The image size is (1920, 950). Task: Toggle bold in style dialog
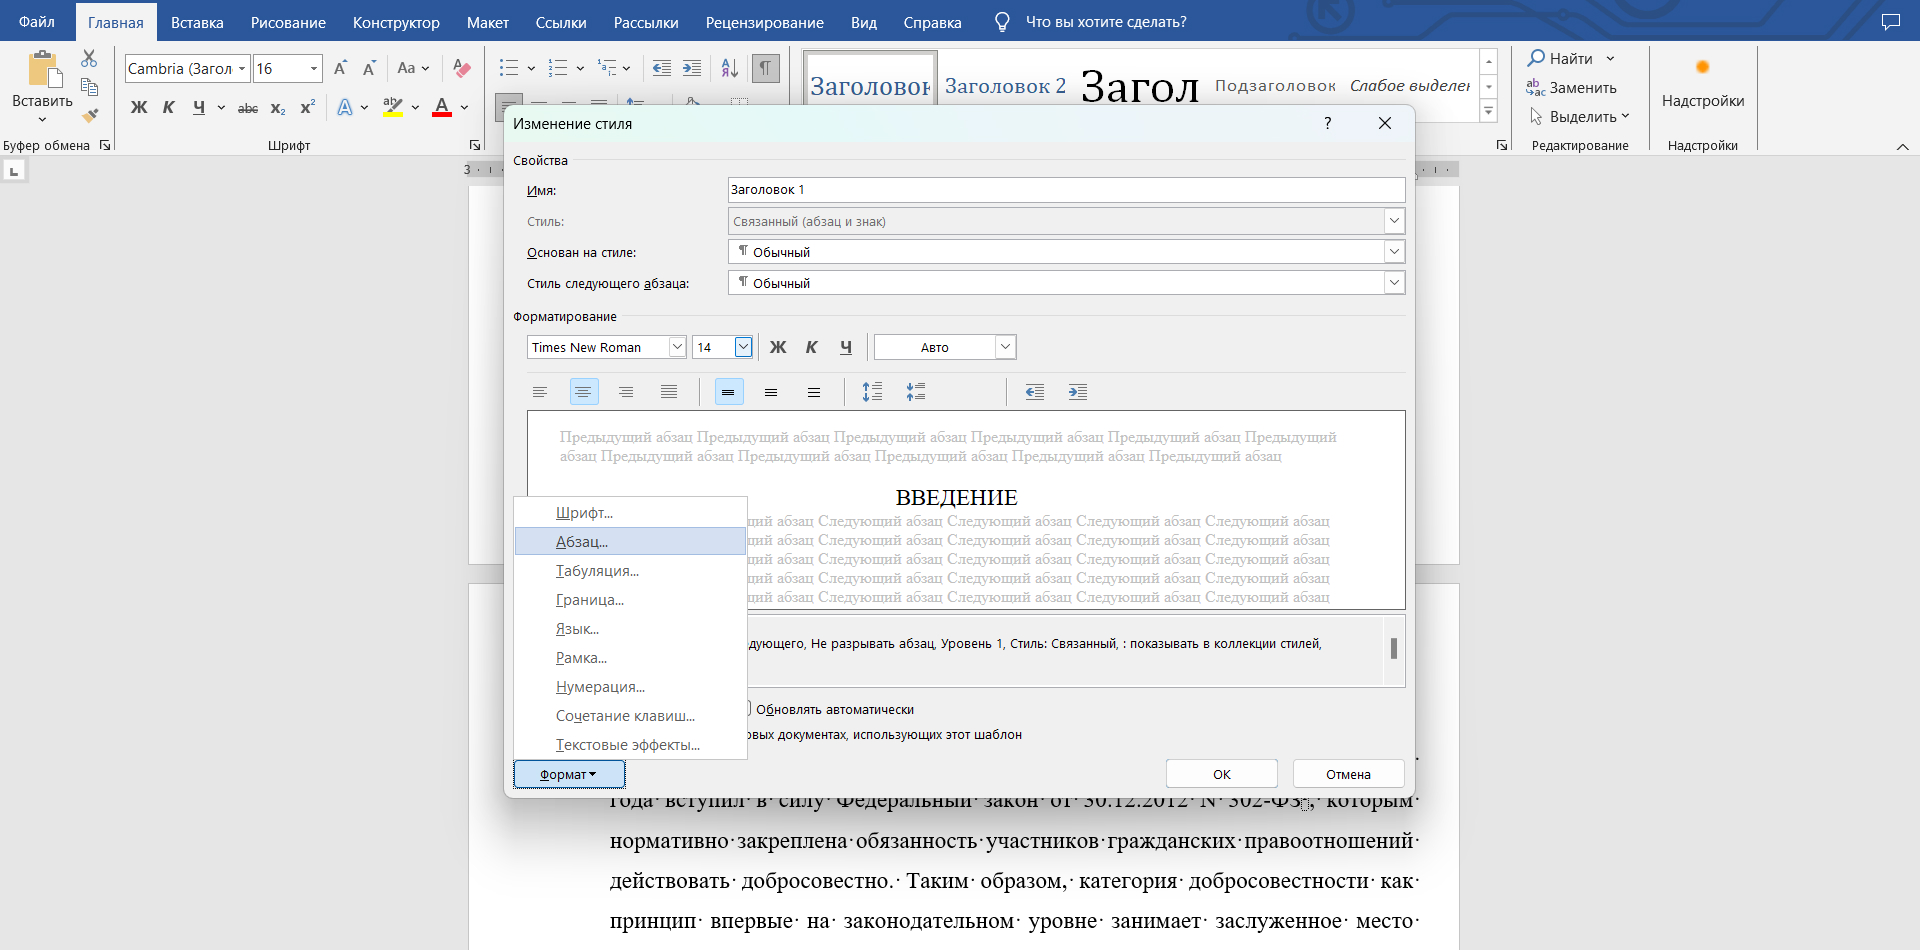pos(778,347)
